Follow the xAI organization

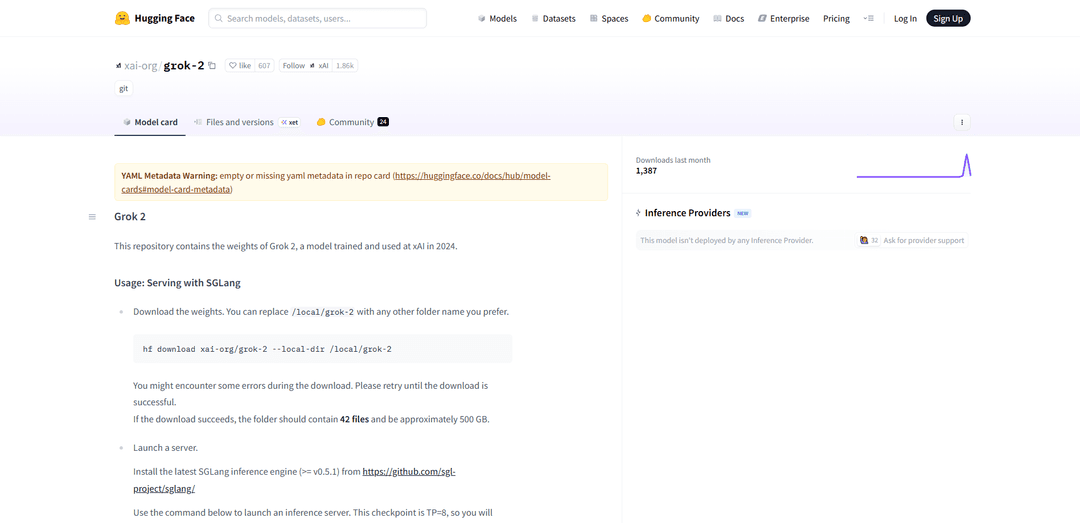point(305,65)
